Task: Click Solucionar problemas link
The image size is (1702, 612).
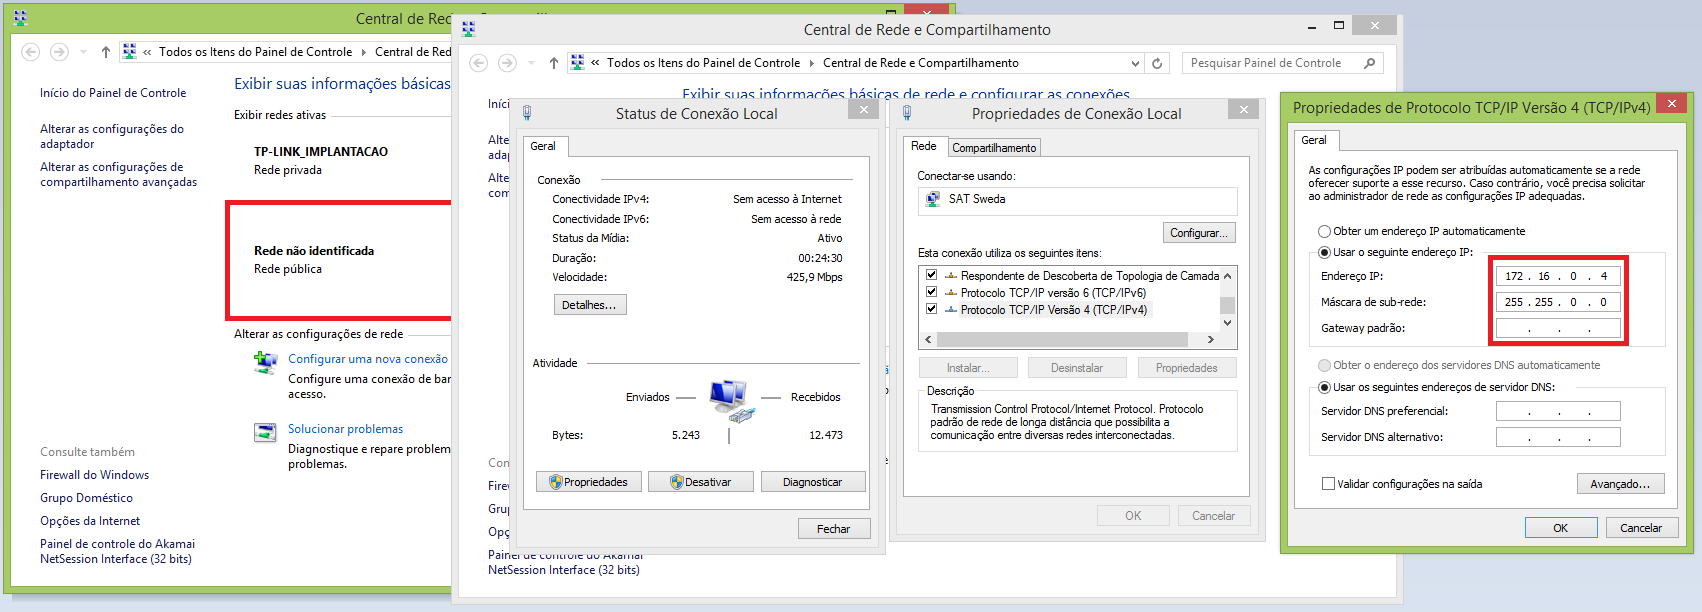Action: (x=346, y=429)
